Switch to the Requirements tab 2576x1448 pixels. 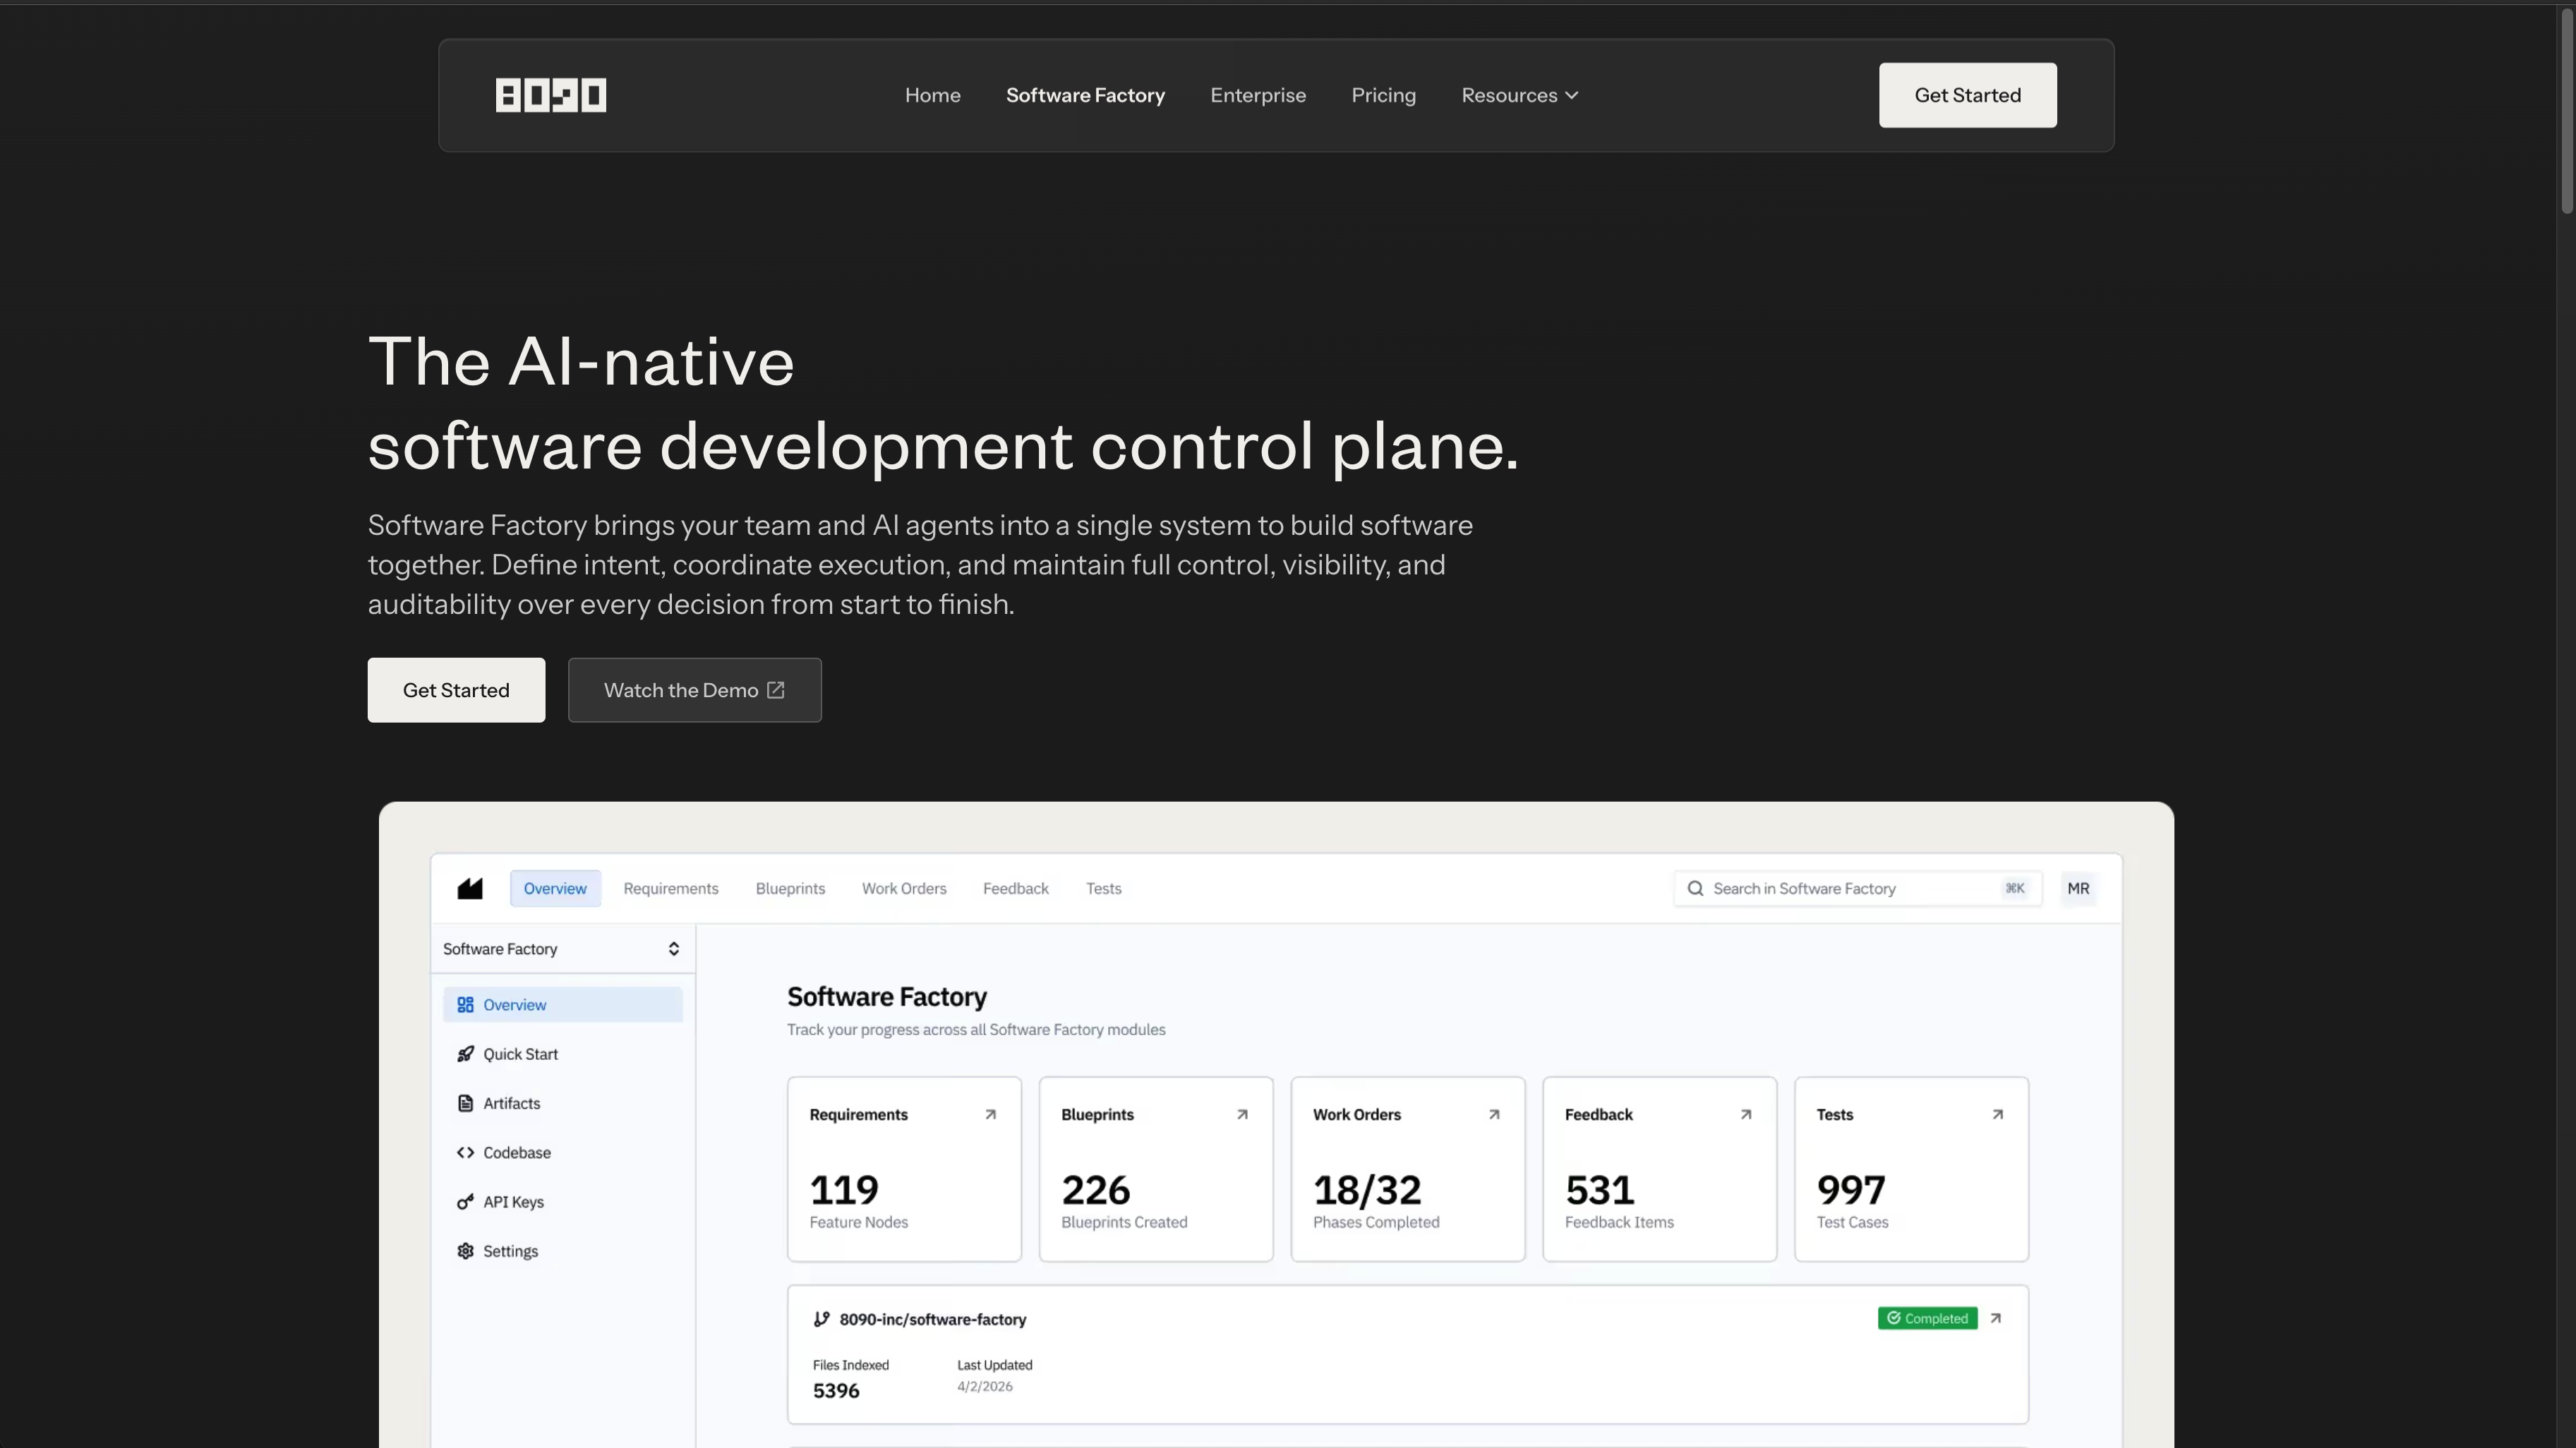(671, 888)
